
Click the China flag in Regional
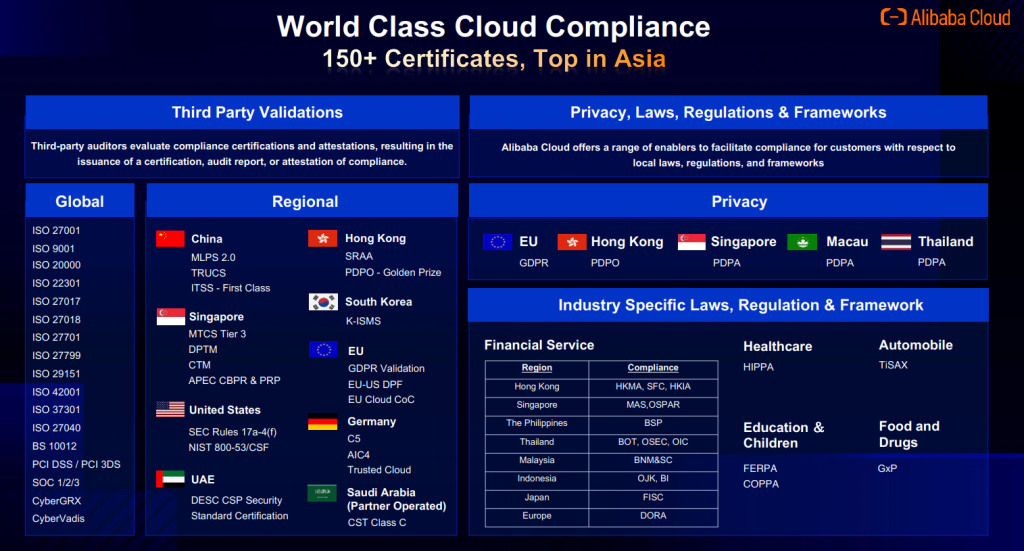coord(170,239)
